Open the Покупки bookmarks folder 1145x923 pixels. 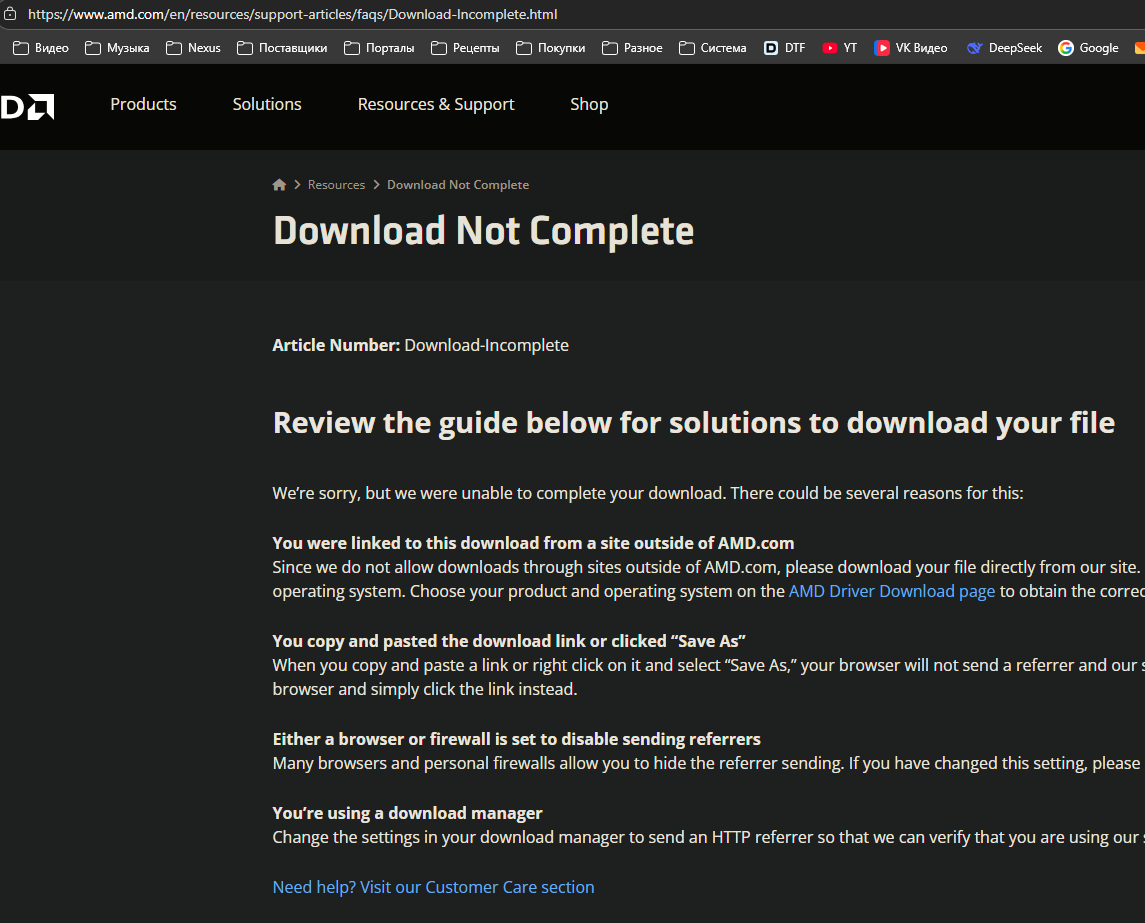(x=551, y=48)
